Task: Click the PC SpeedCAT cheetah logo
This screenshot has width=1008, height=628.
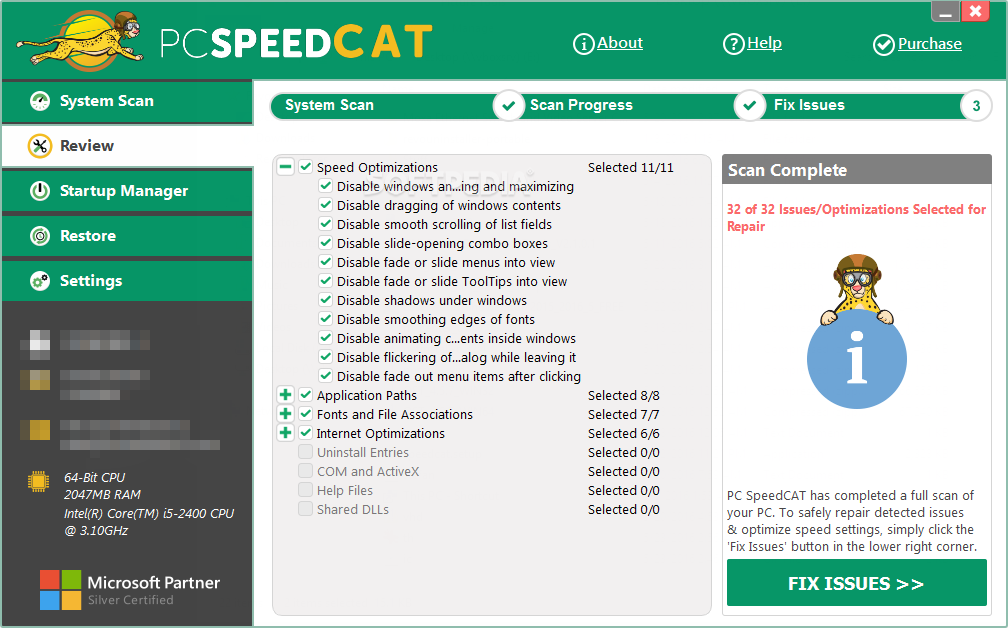Action: click(80, 42)
